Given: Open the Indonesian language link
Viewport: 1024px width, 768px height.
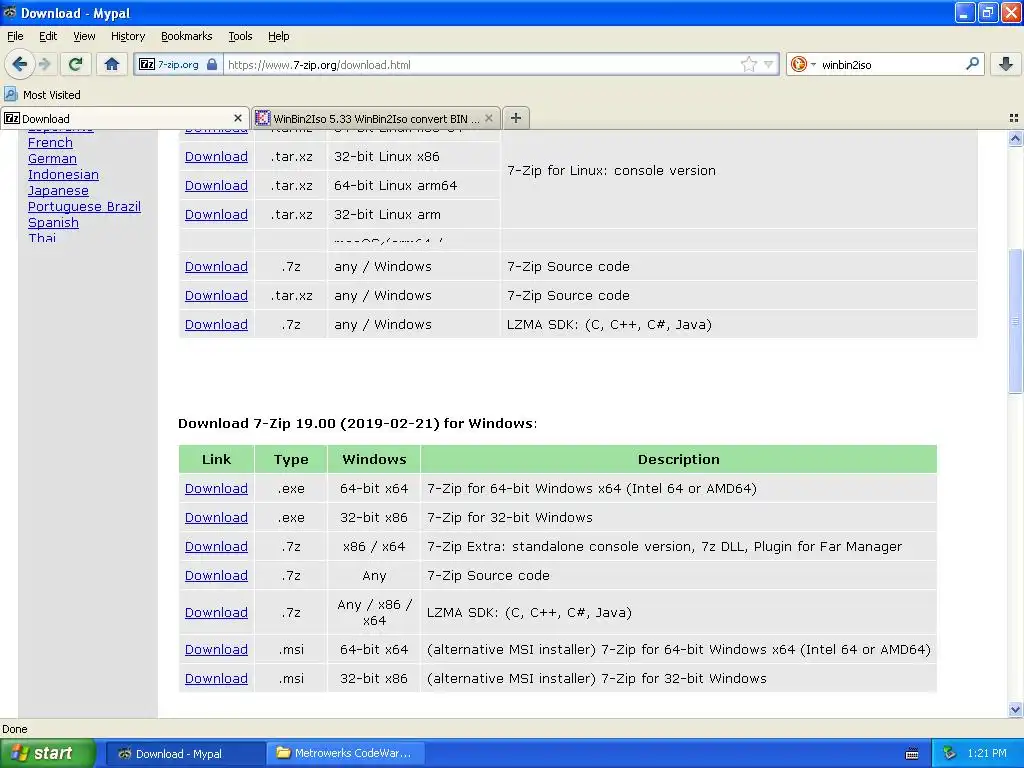Looking at the screenshot, I should [x=63, y=174].
